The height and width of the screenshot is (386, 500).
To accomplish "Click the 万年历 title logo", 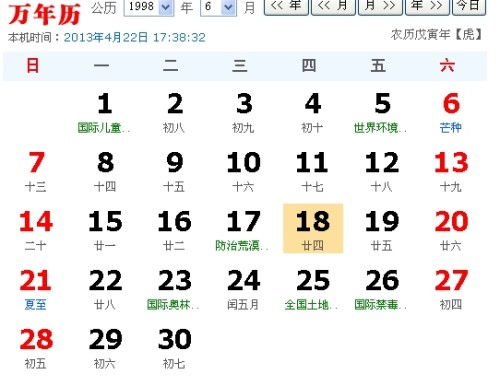I will click(44, 14).
